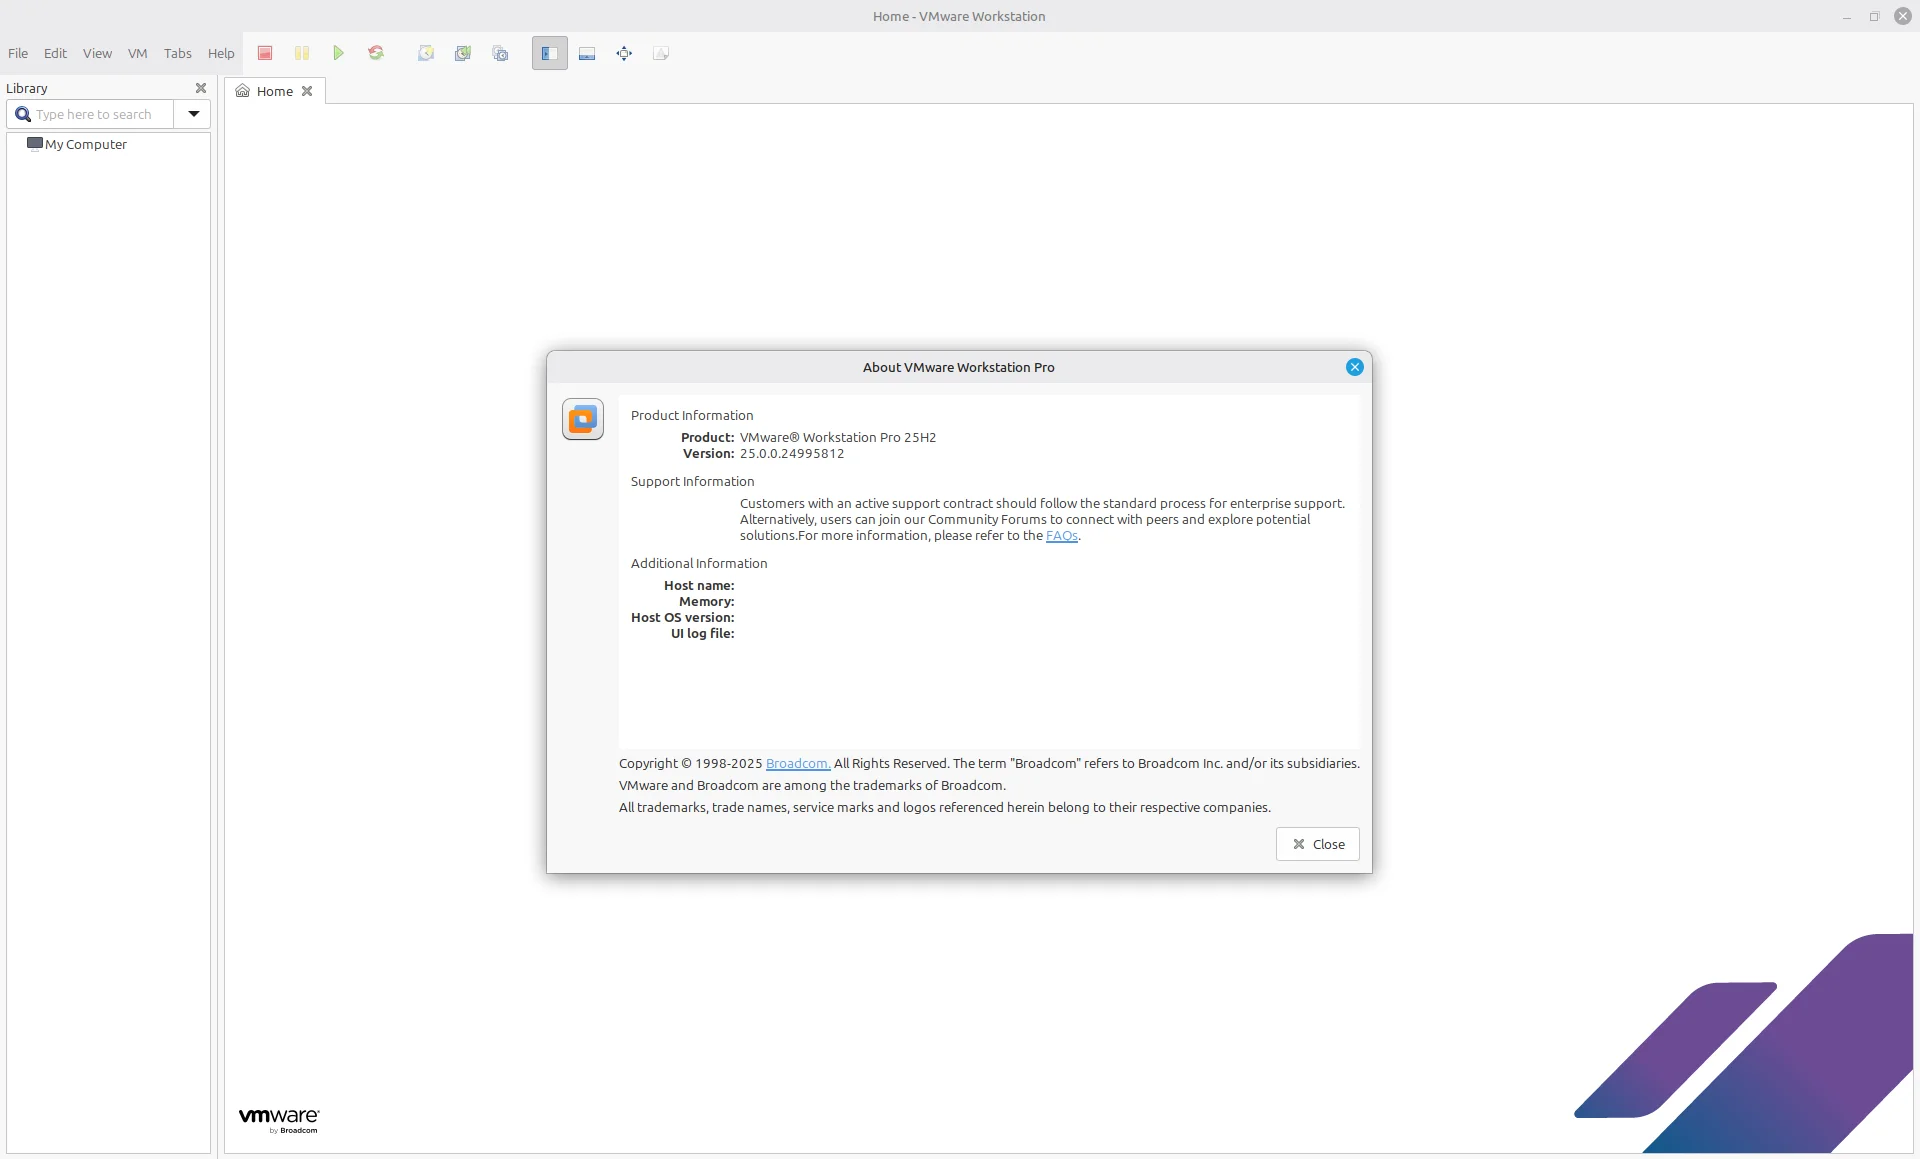Click the restart guest toolbar icon

(376, 53)
